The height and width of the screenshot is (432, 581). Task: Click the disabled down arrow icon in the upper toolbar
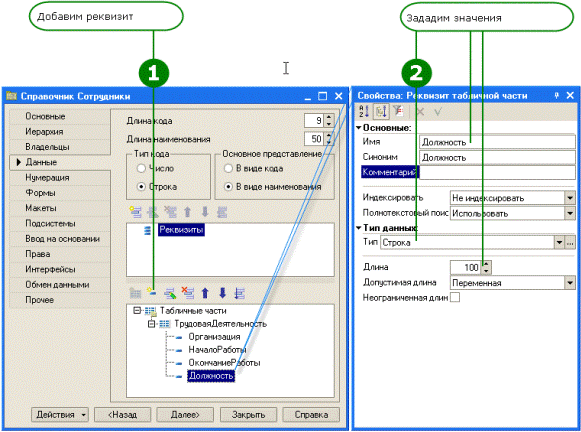pos(205,212)
